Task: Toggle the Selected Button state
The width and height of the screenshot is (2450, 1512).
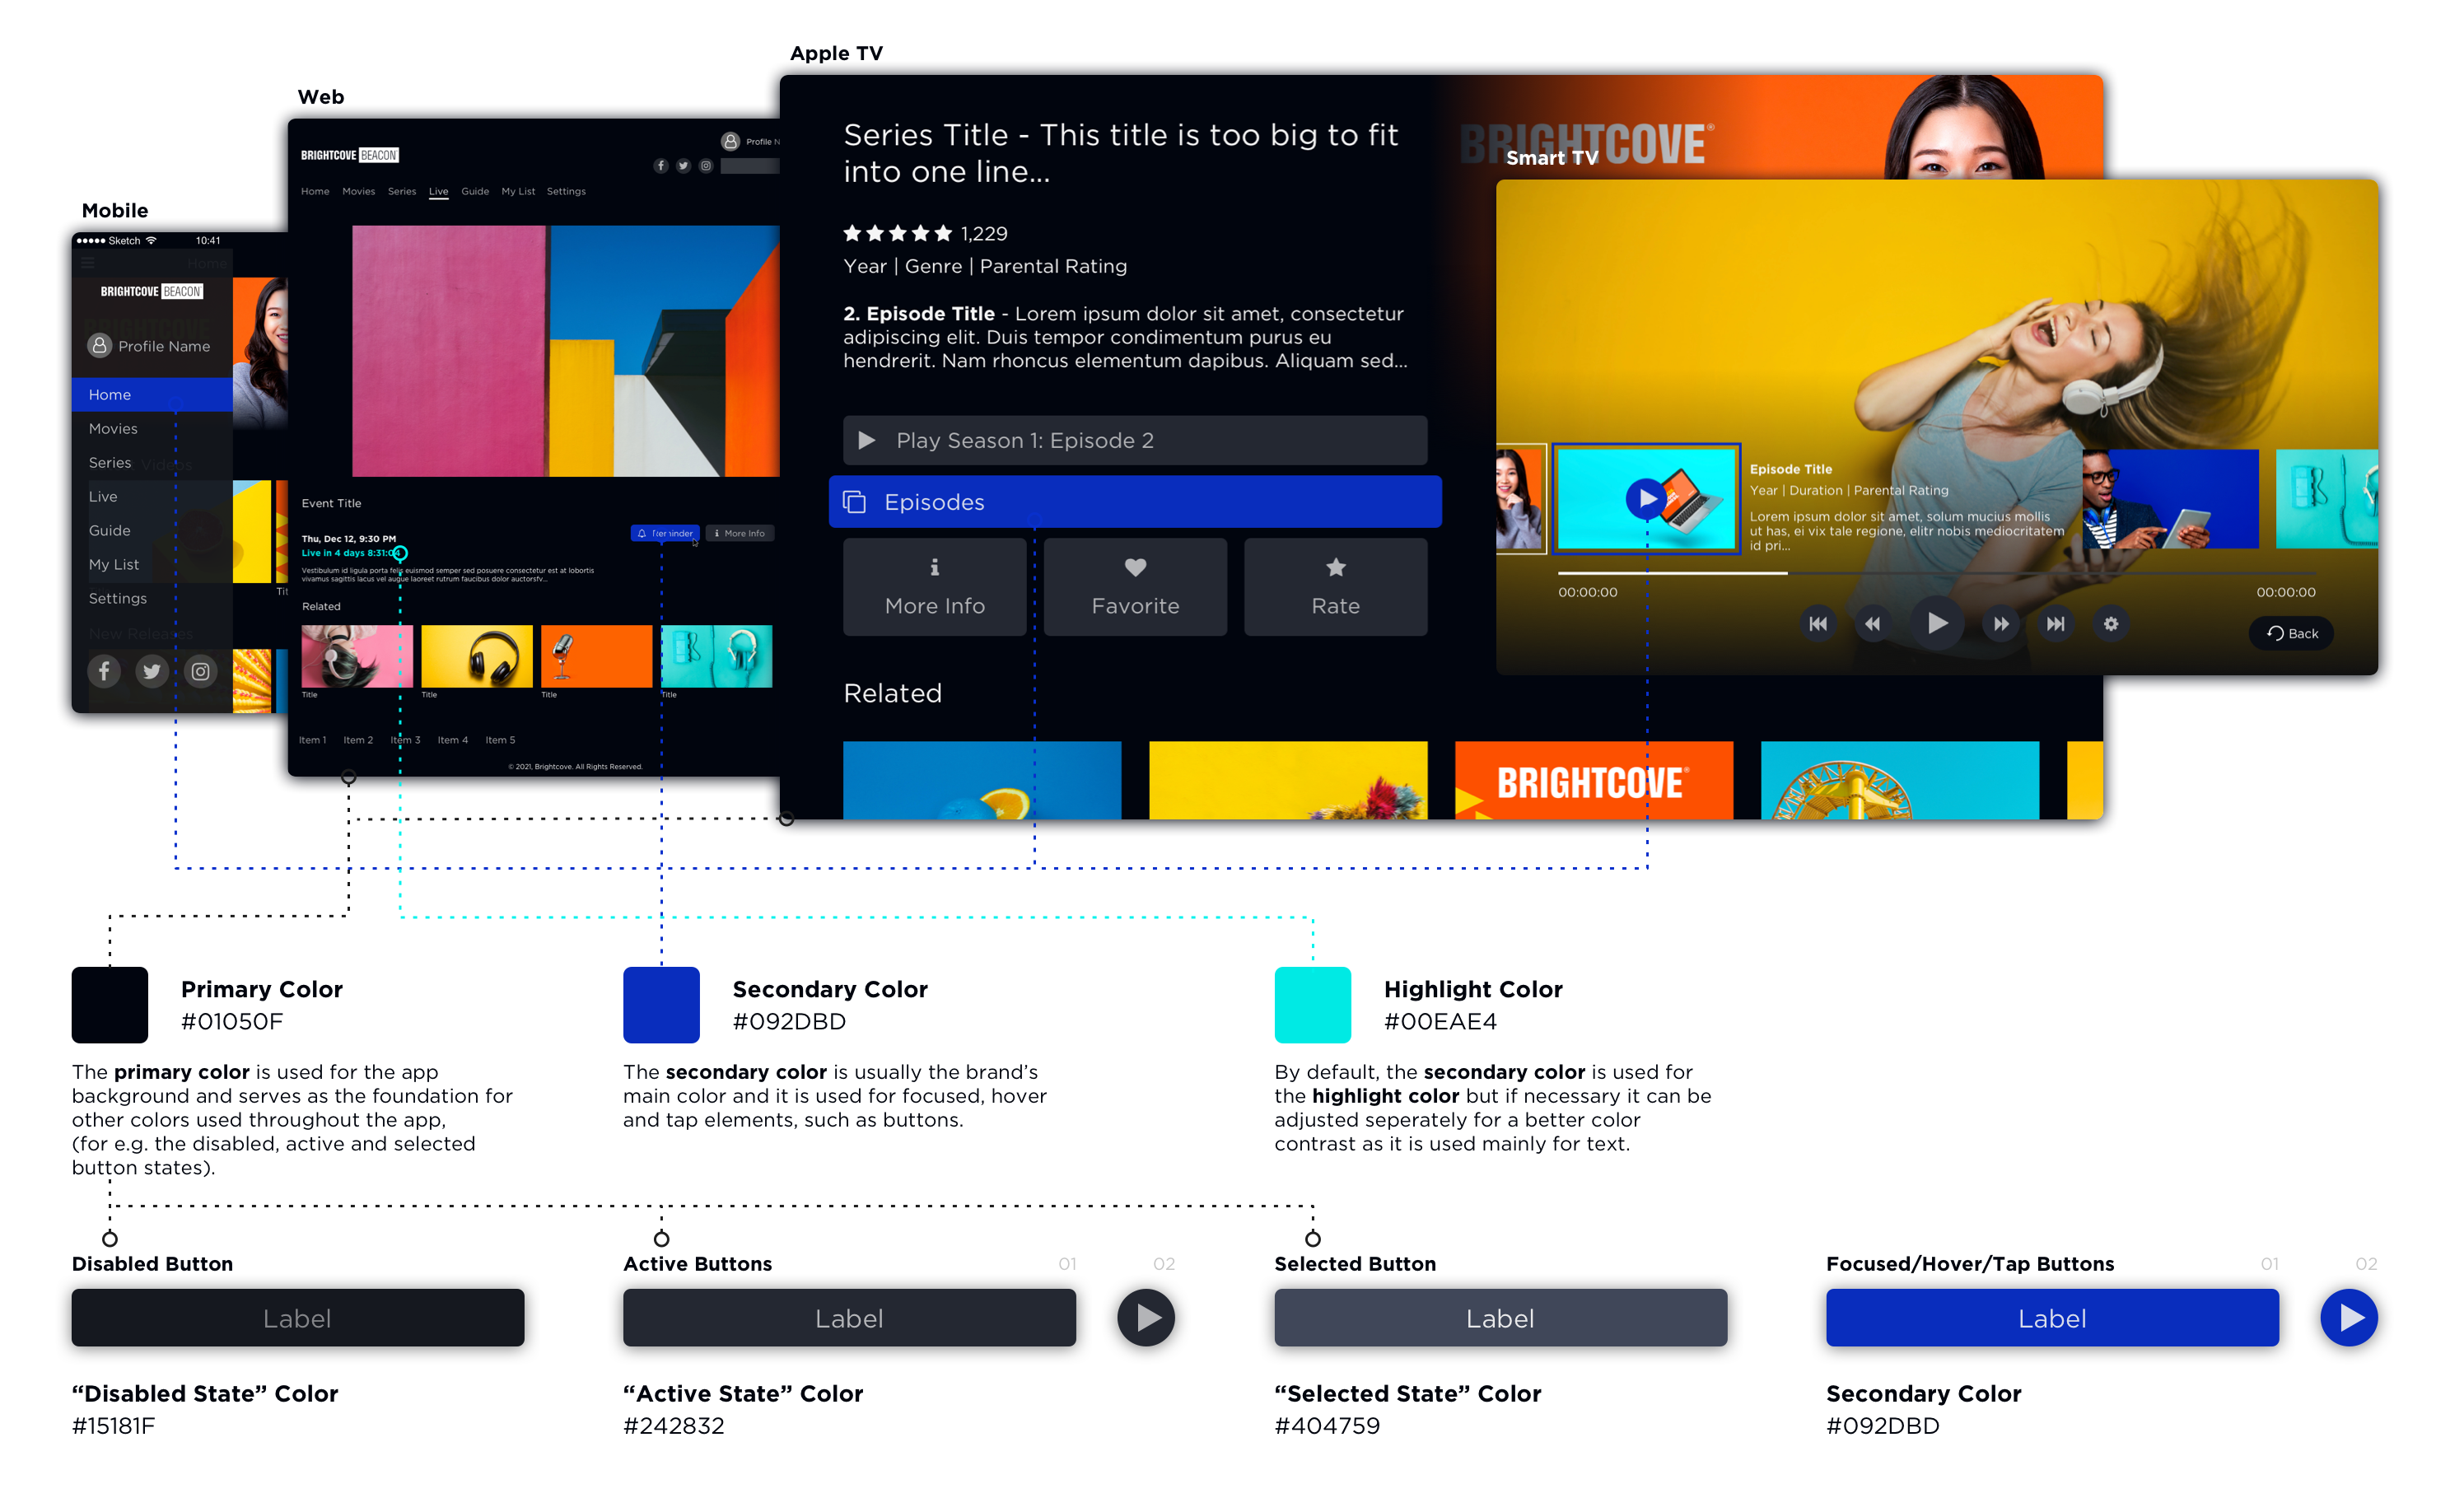Action: pyautogui.click(x=1500, y=1319)
